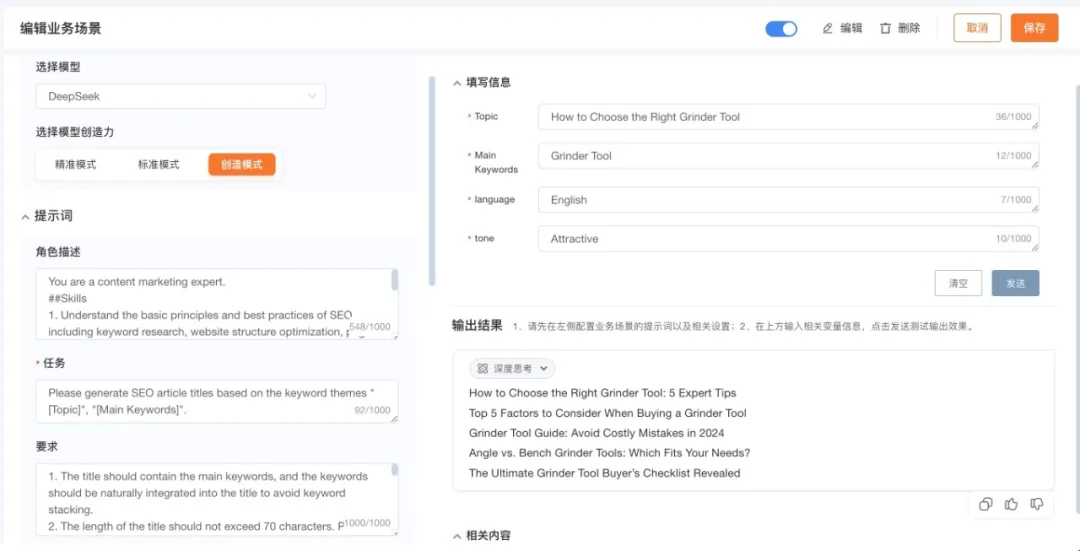This screenshot has width=1080, height=551.
Task: Click the 取消 cancel button
Action: tap(977, 28)
